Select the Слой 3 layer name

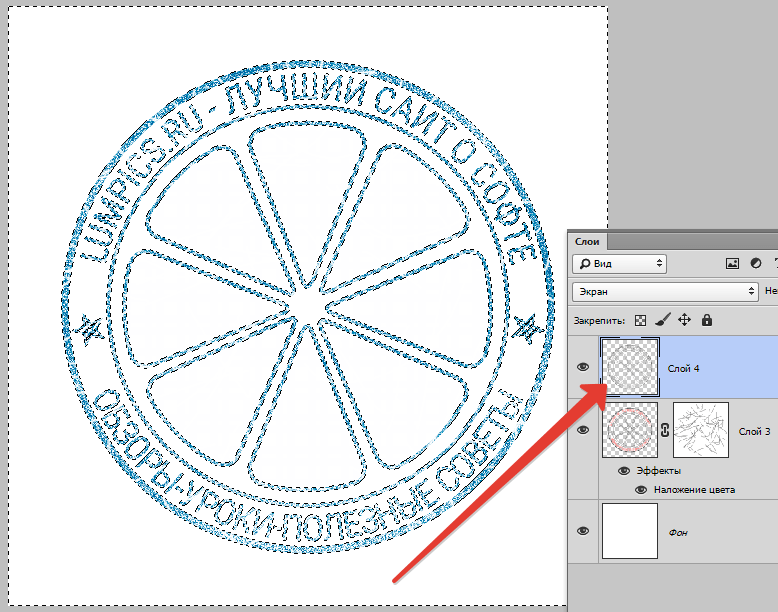coord(754,431)
